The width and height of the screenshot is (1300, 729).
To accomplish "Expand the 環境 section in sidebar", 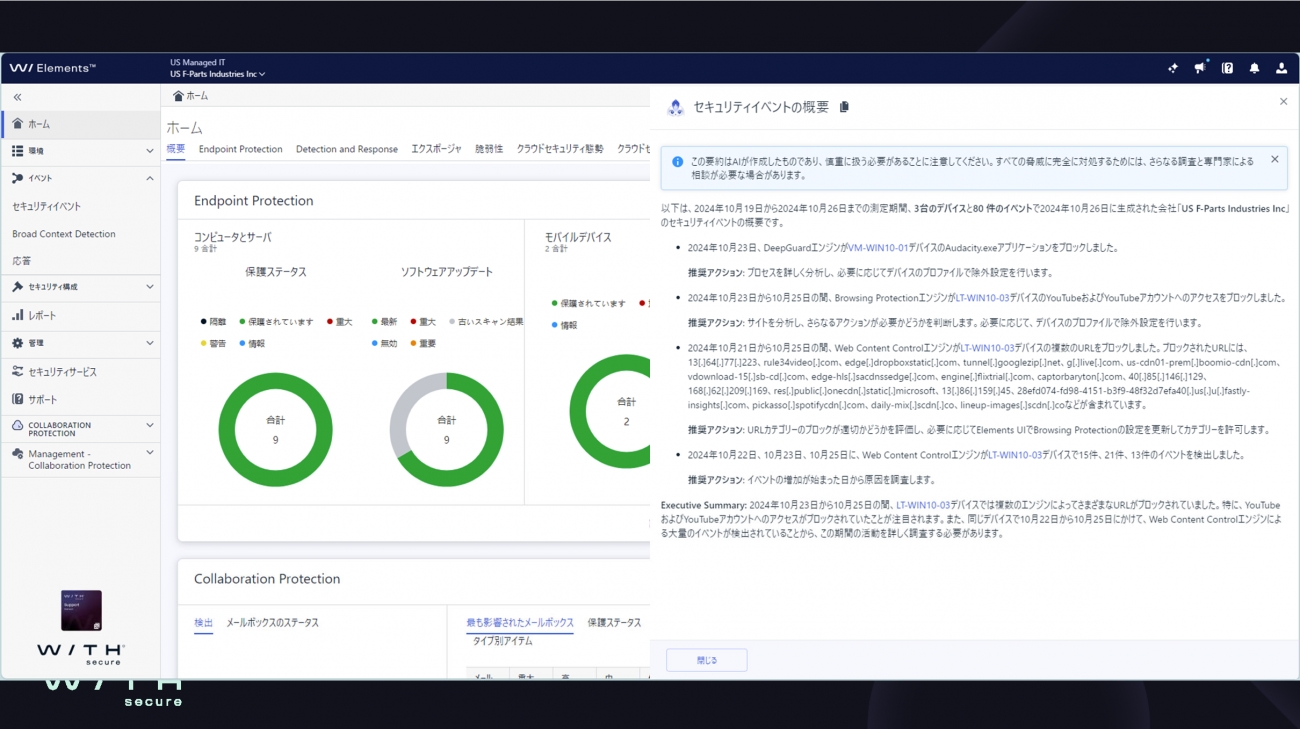I will pos(150,151).
